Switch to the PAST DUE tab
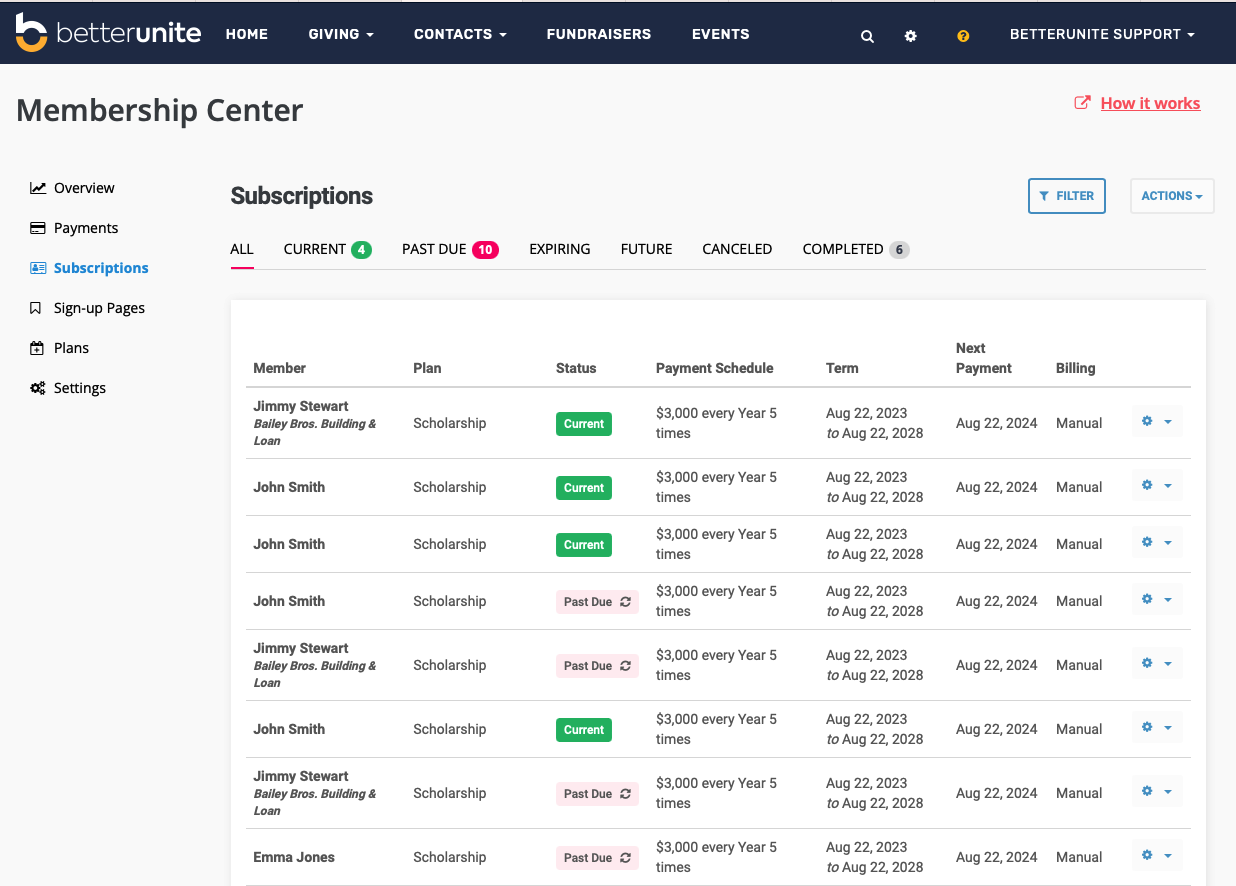 tap(434, 248)
